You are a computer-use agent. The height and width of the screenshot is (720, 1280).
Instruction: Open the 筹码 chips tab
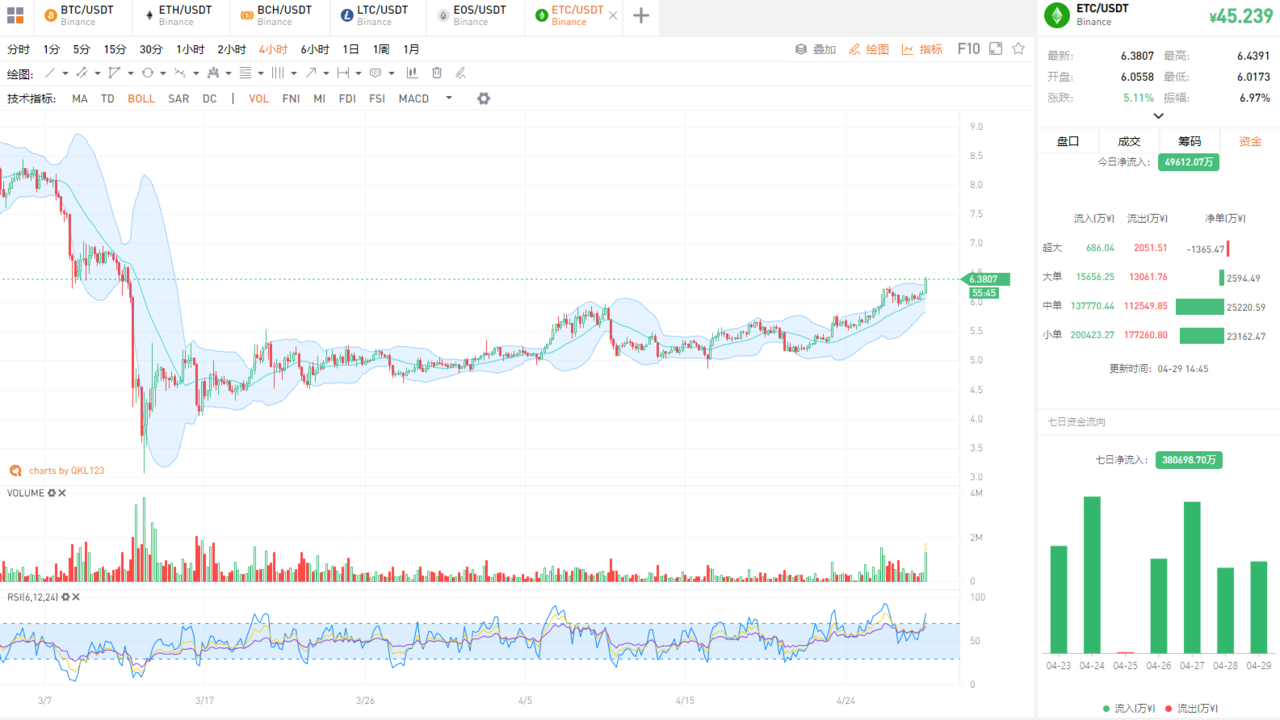[x=1189, y=141]
